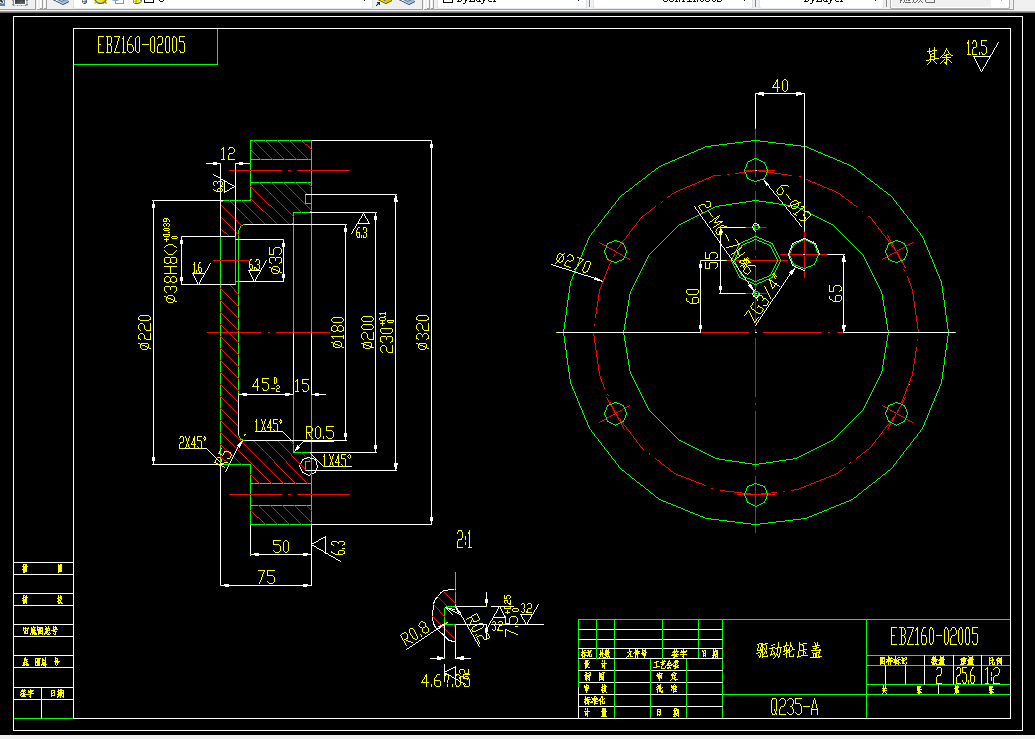Image resolution: width=1035 pixels, height=739 pixels.
Task: Click the Layer Previous icon
Action: [409, 2]
